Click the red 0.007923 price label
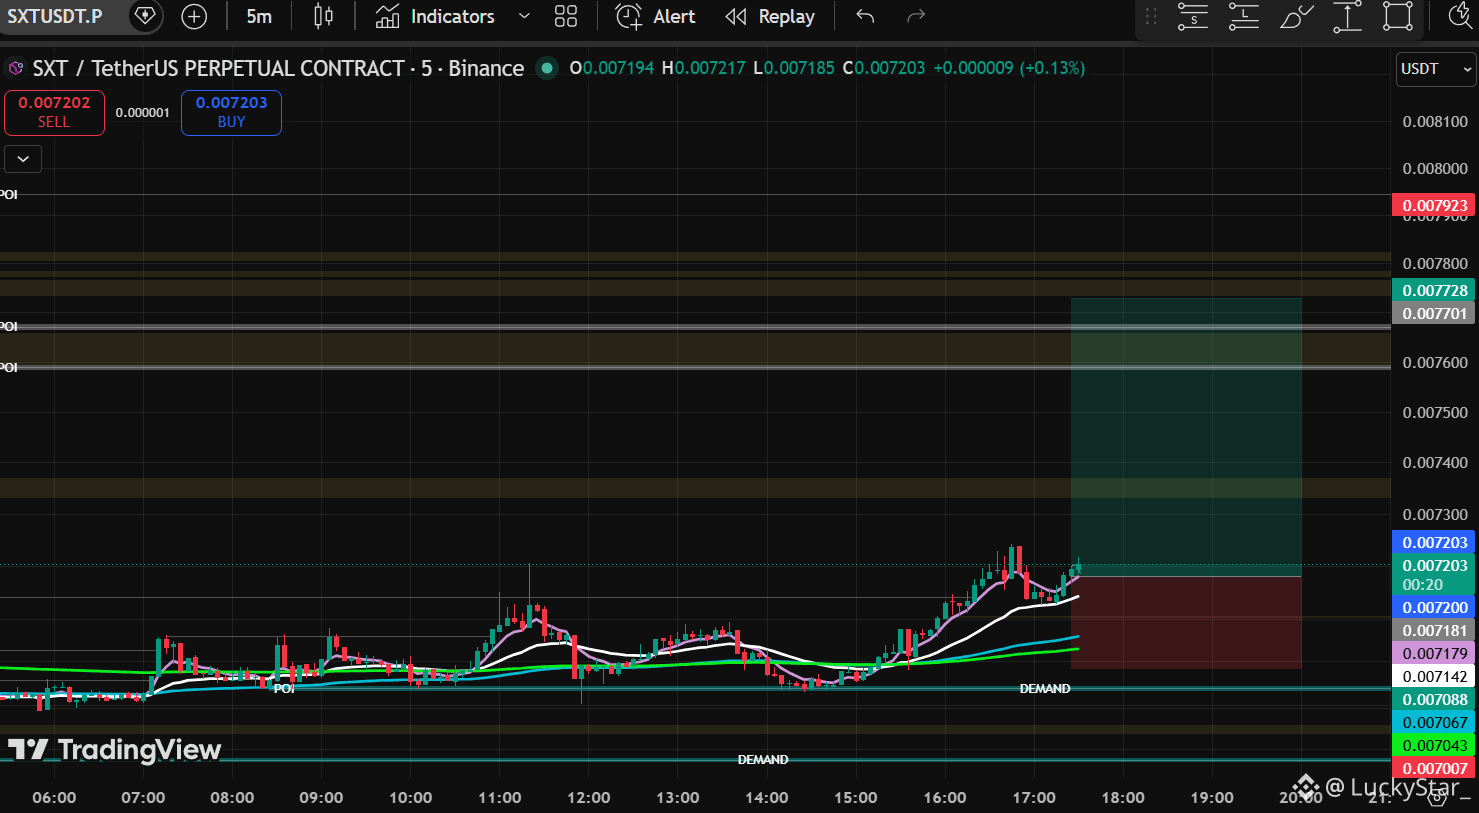This screenshot has height=813, width=1479. click(1435, 206)
